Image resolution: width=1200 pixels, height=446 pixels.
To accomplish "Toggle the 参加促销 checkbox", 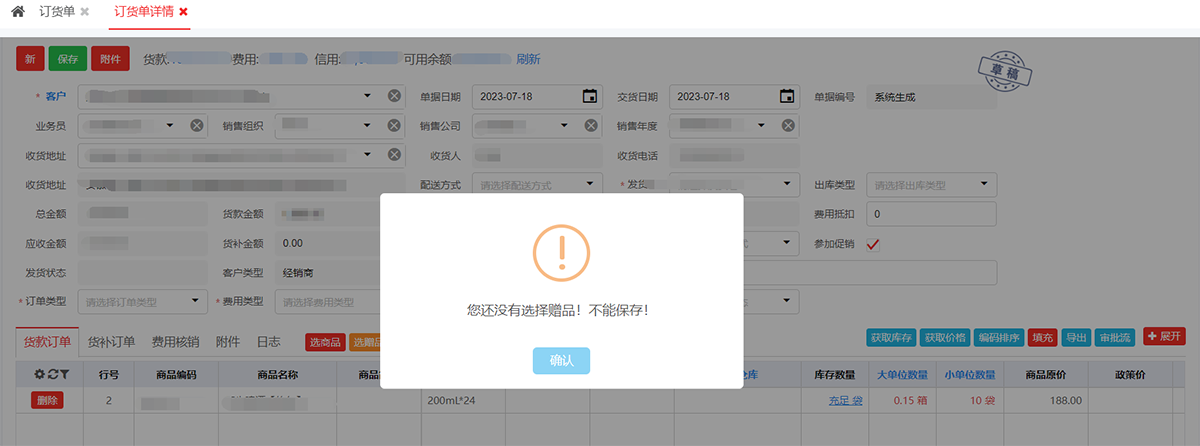I will point(873,244).
